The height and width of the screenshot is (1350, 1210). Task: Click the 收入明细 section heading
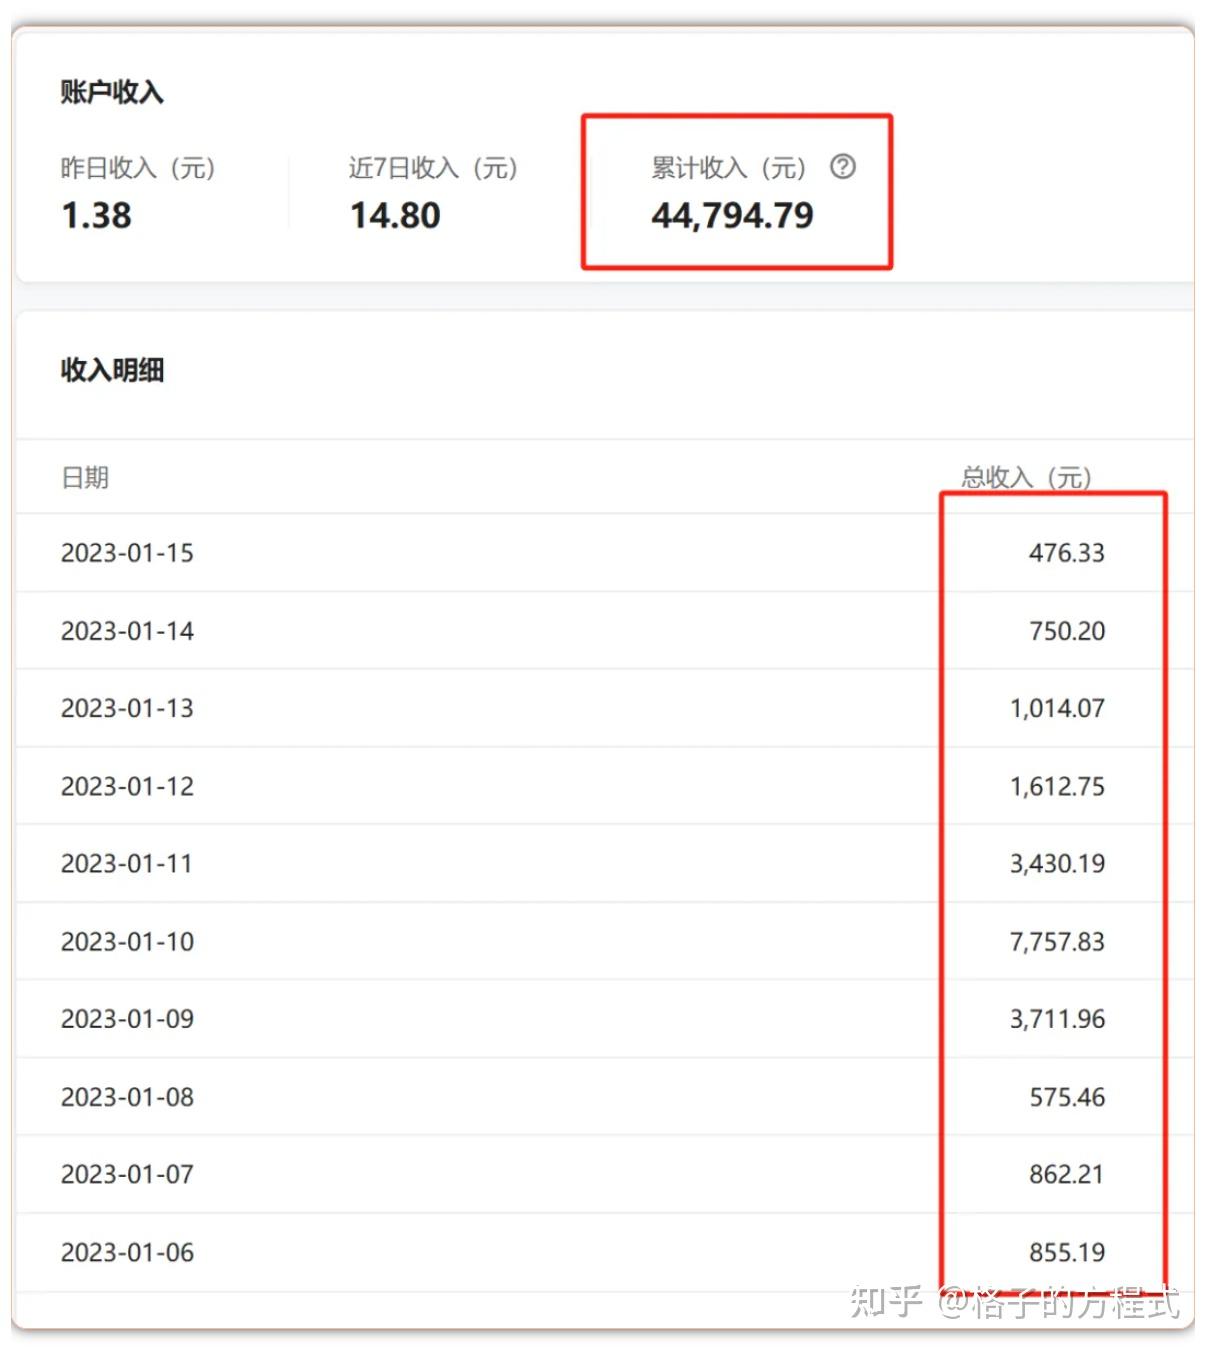click(x=112, y=370)
